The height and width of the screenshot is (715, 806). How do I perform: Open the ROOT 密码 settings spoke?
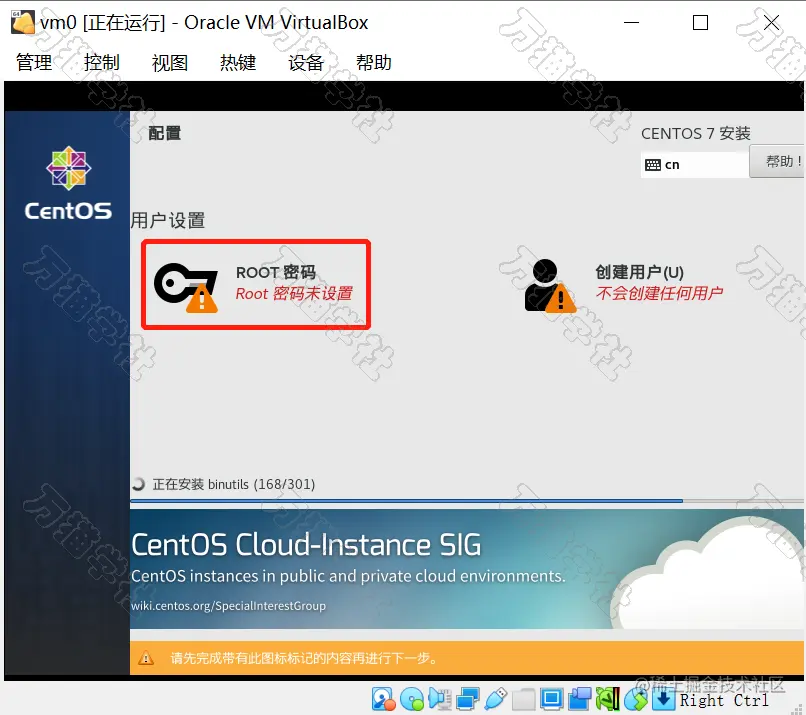click(256, 284)
